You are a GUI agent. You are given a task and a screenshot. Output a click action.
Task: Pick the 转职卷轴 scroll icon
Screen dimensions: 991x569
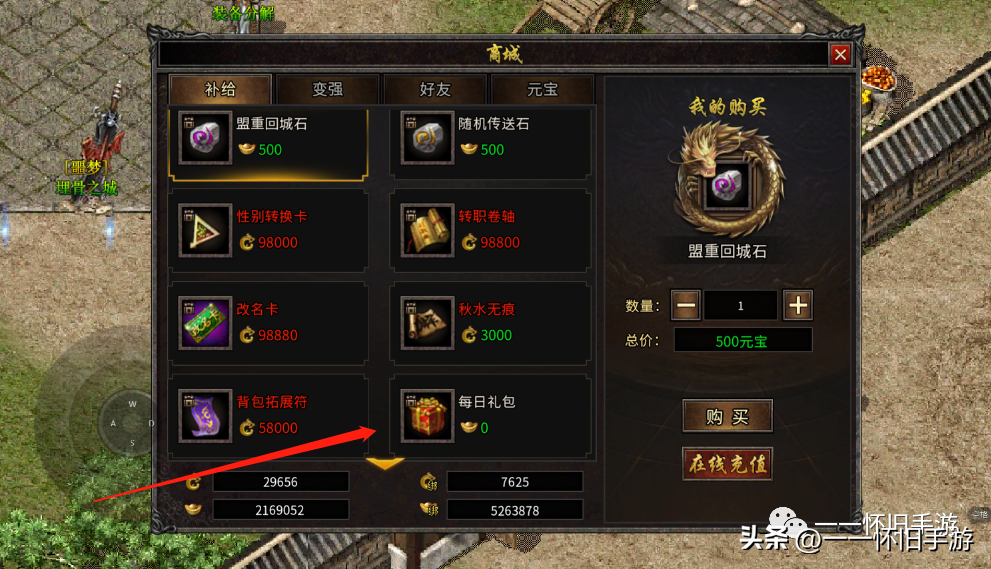[427, 230]
